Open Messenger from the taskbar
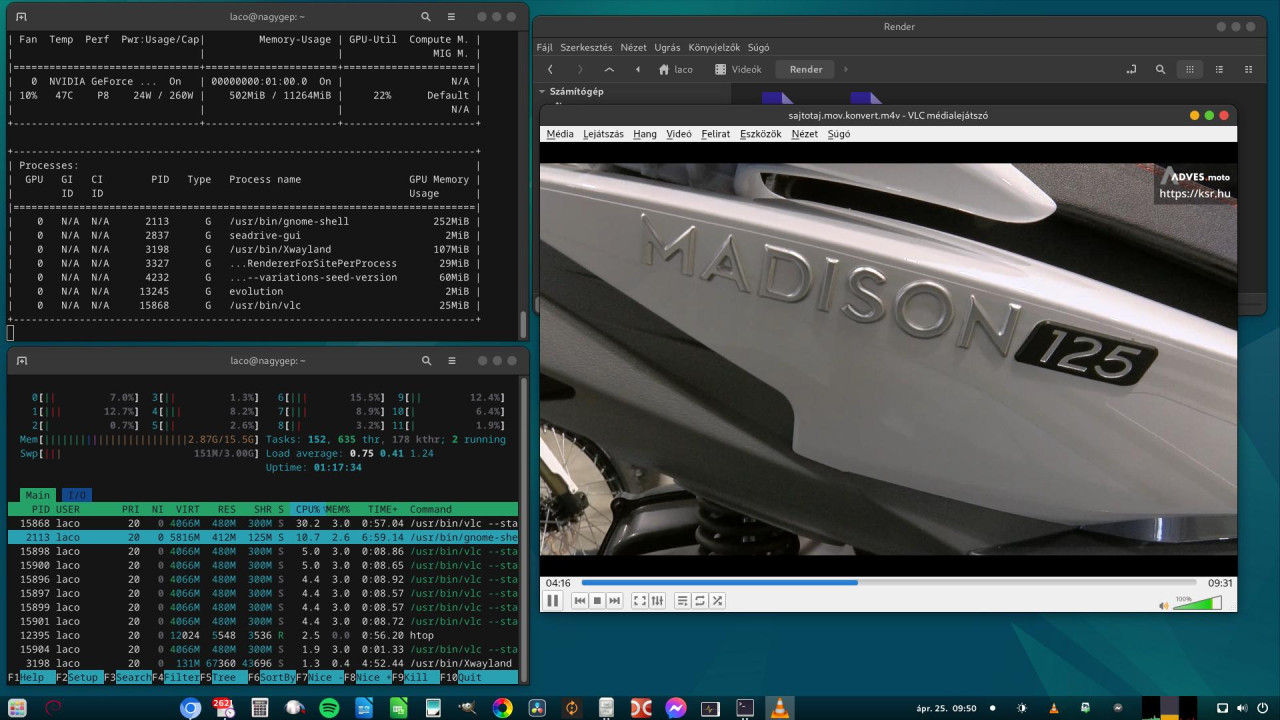 676,708
